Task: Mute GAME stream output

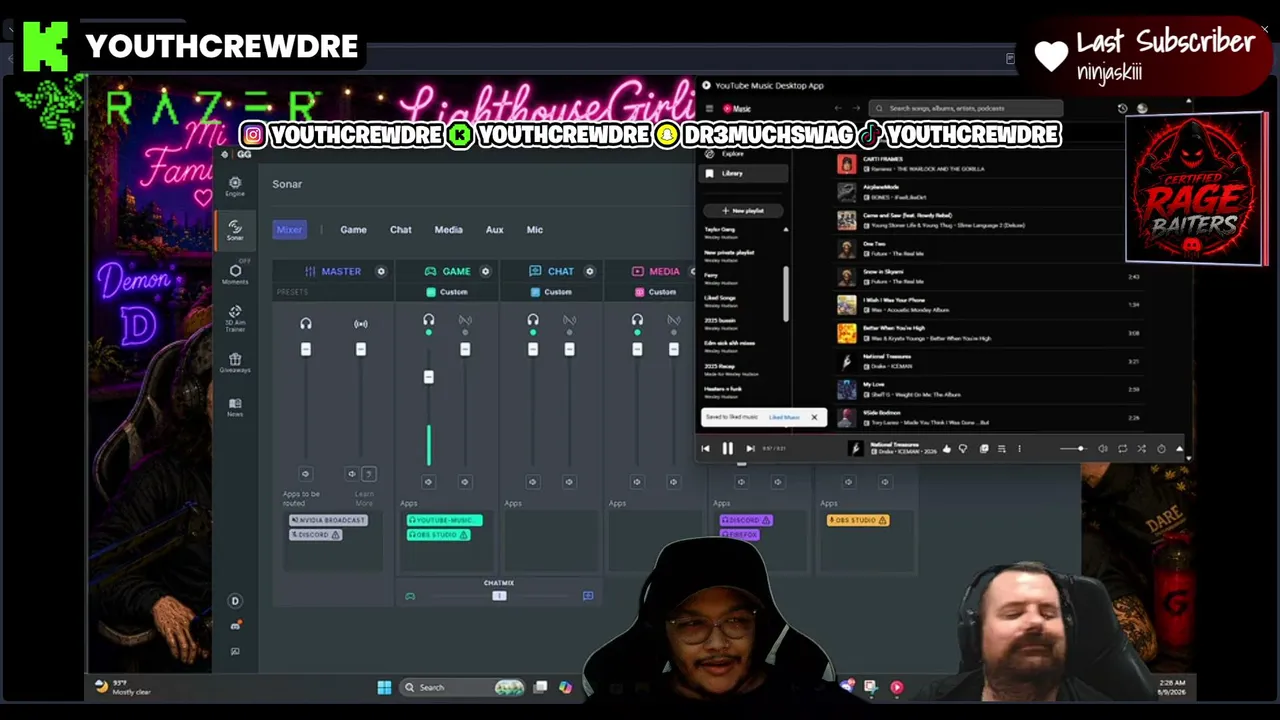Action: coord(465,482)
